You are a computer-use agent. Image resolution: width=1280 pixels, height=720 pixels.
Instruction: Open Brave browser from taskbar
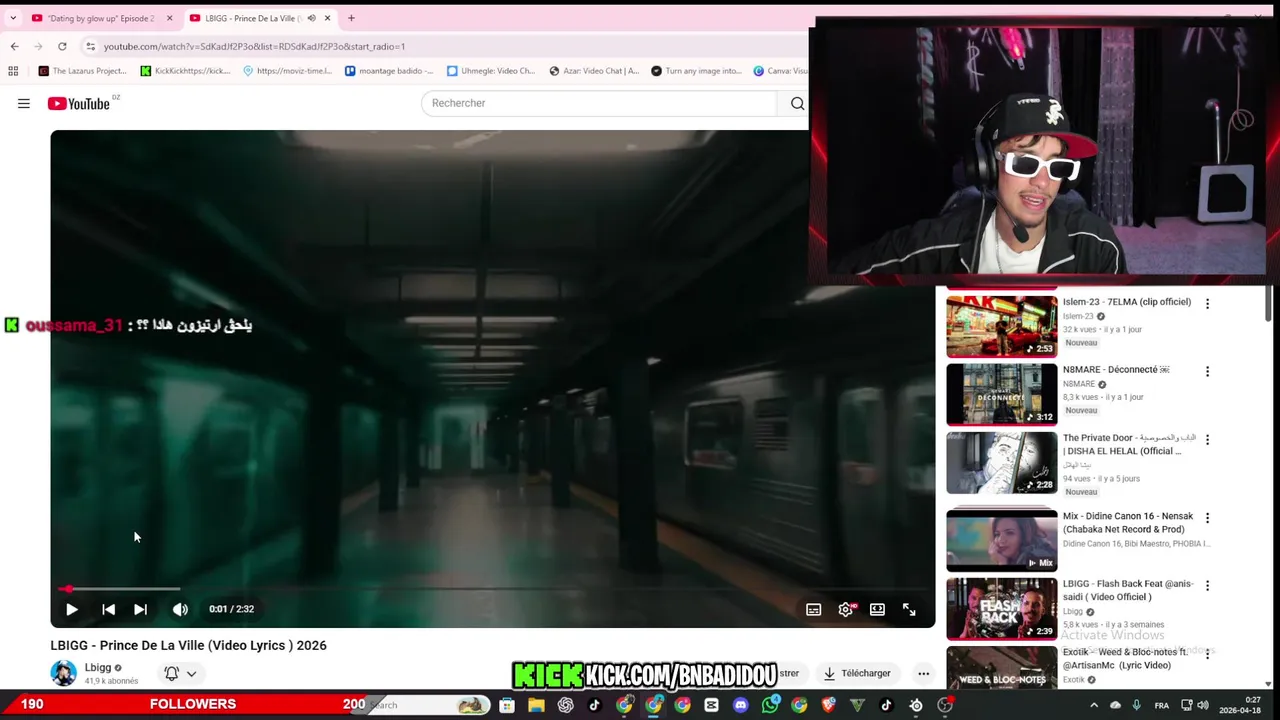[828, 705]
